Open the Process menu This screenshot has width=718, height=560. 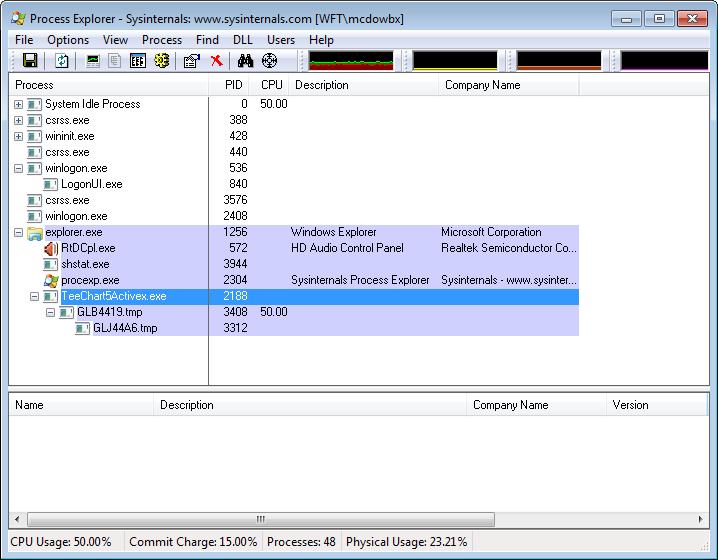coord(162,40)
